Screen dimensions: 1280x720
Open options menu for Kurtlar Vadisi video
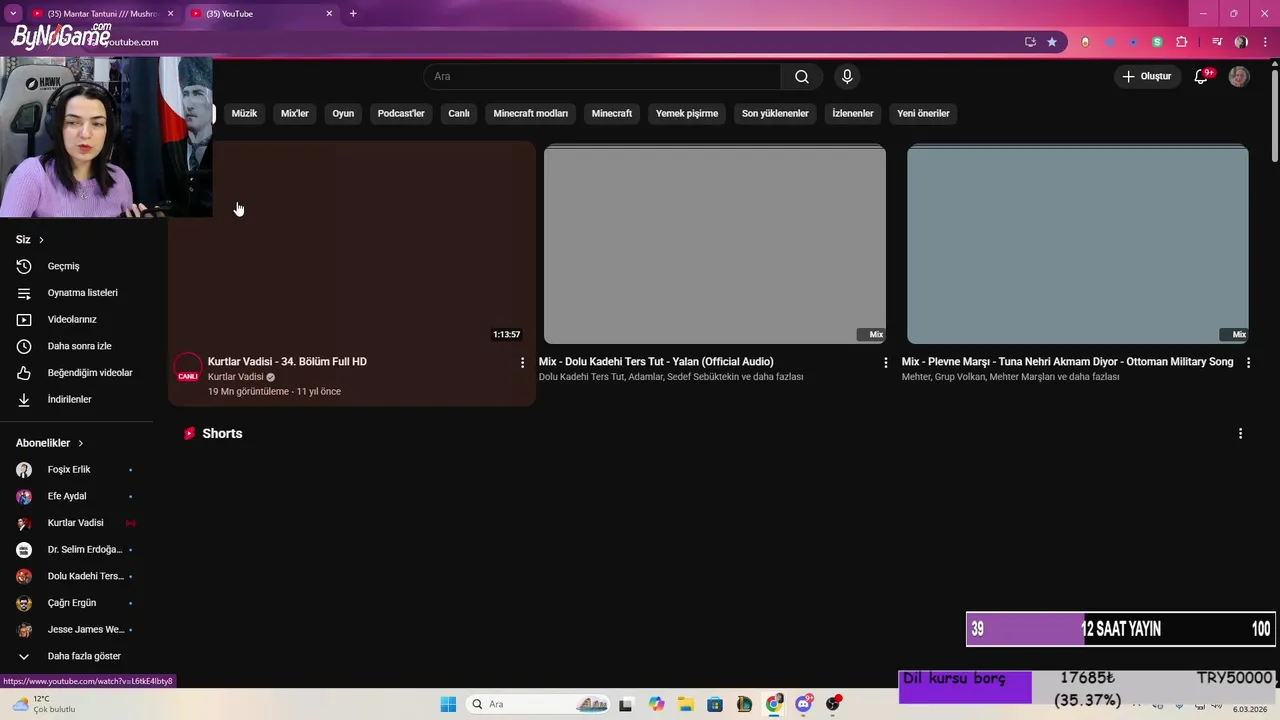pos(522,363)
